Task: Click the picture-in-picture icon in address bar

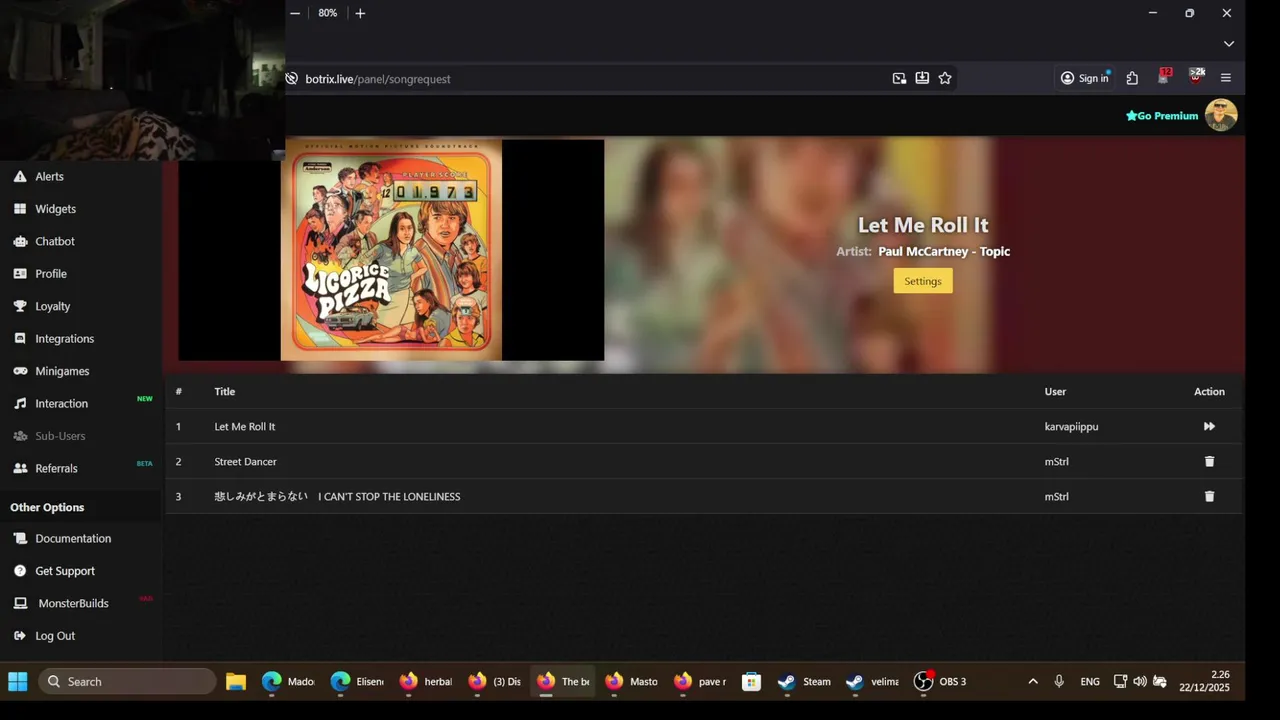Action: 899,78
